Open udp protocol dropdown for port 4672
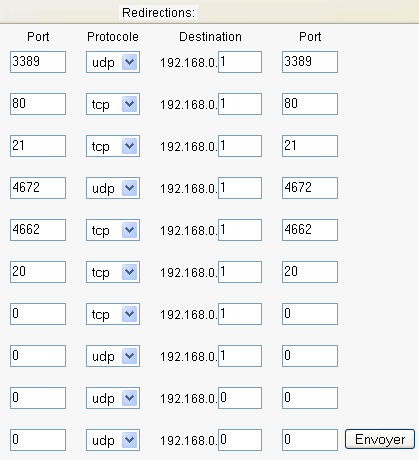This screenshot has height=460, width=419. (x=113, y=188)
